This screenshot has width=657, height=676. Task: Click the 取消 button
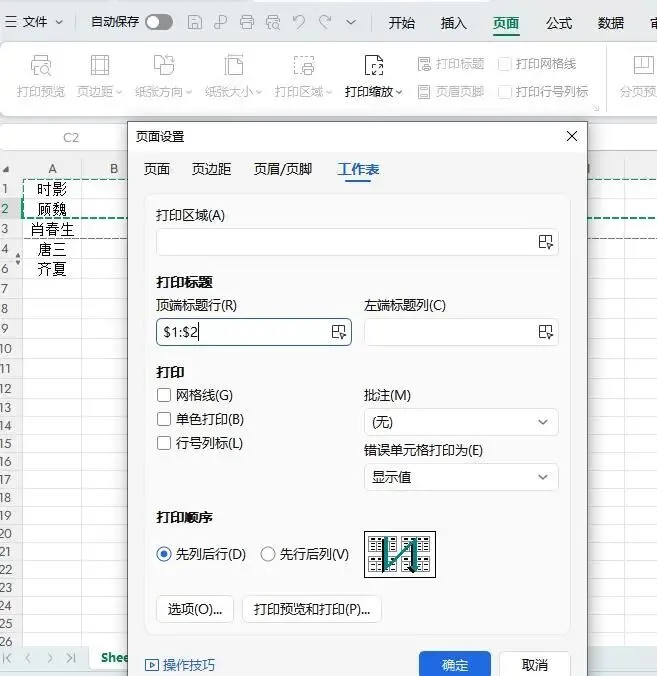pos(535,664)
